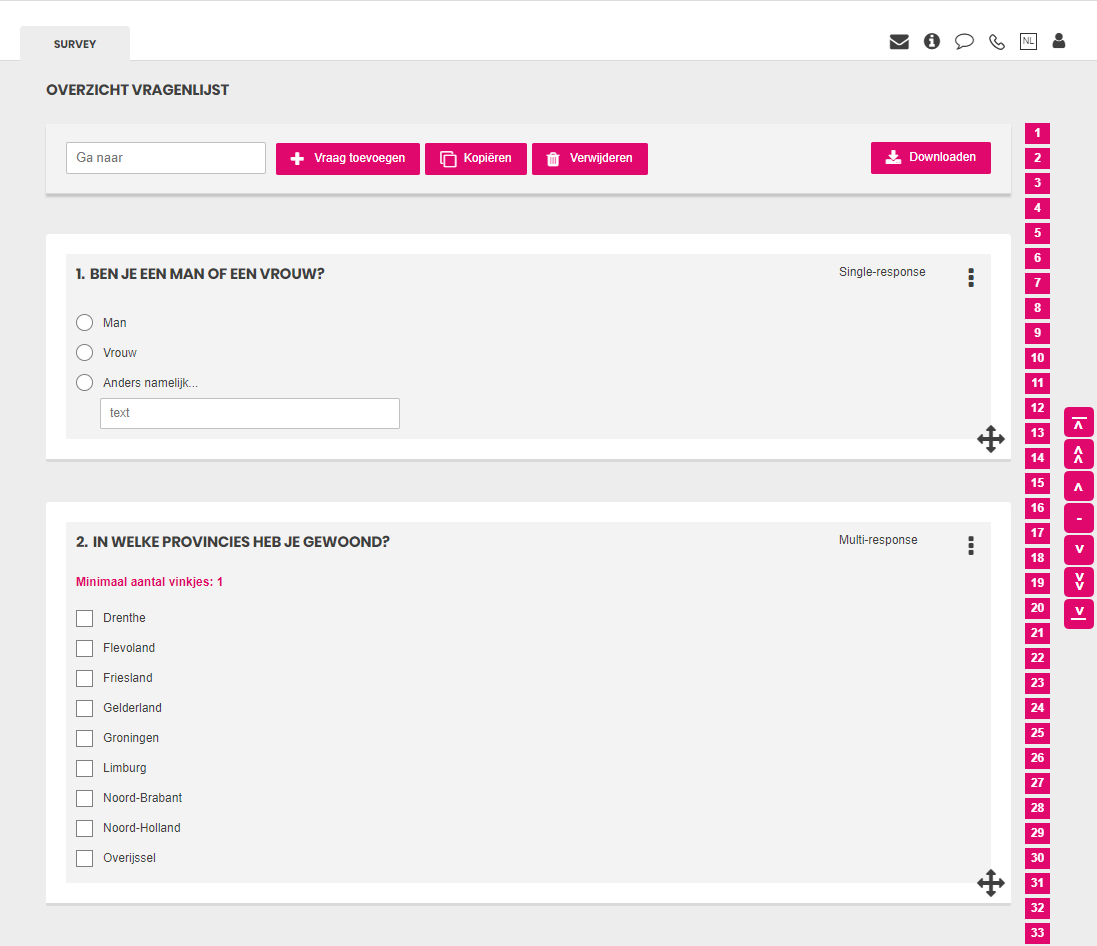Focus the Ga naar input field
The image size is (1097, 946).
tap(166, 158)
